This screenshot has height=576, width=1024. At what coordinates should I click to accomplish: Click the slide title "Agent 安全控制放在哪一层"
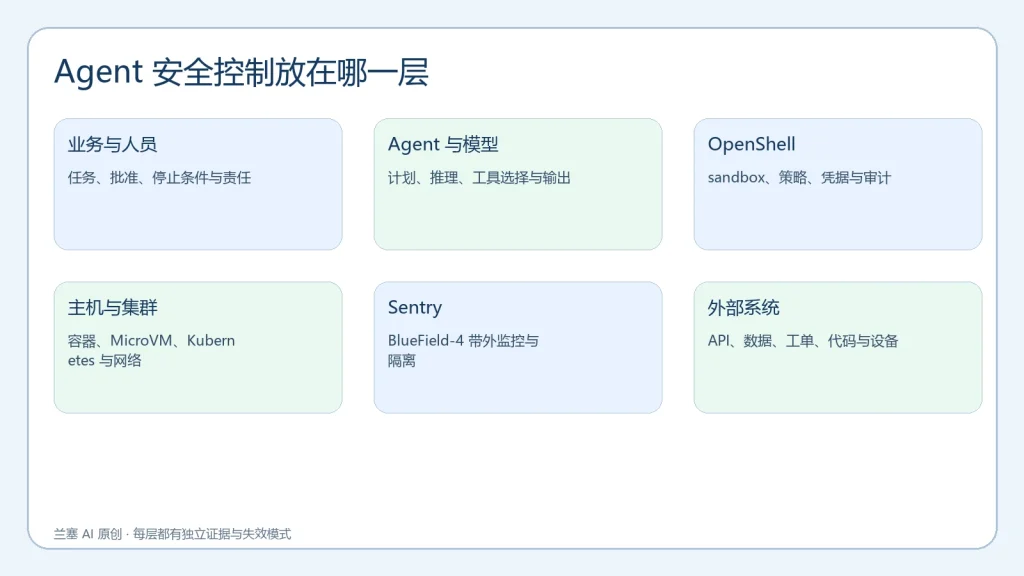(x=241, y=72)
